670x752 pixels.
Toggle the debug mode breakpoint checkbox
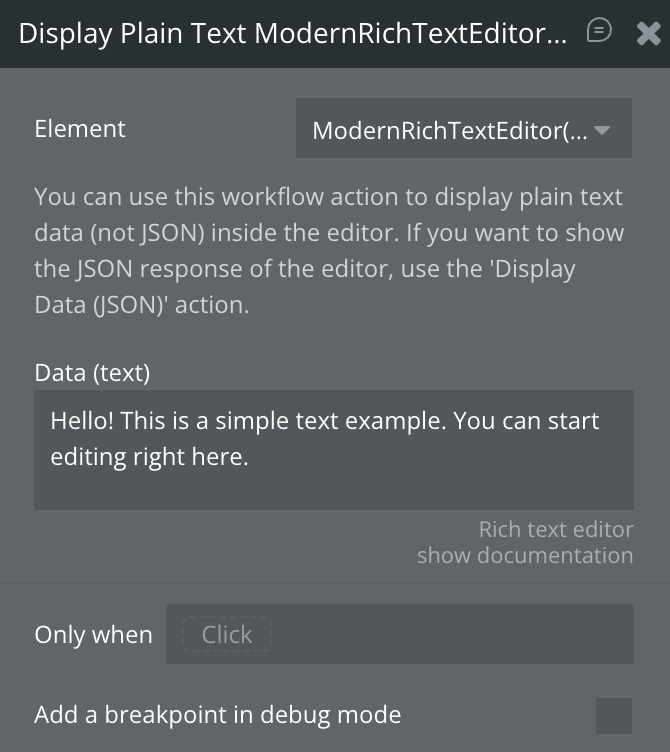point(613,716)
